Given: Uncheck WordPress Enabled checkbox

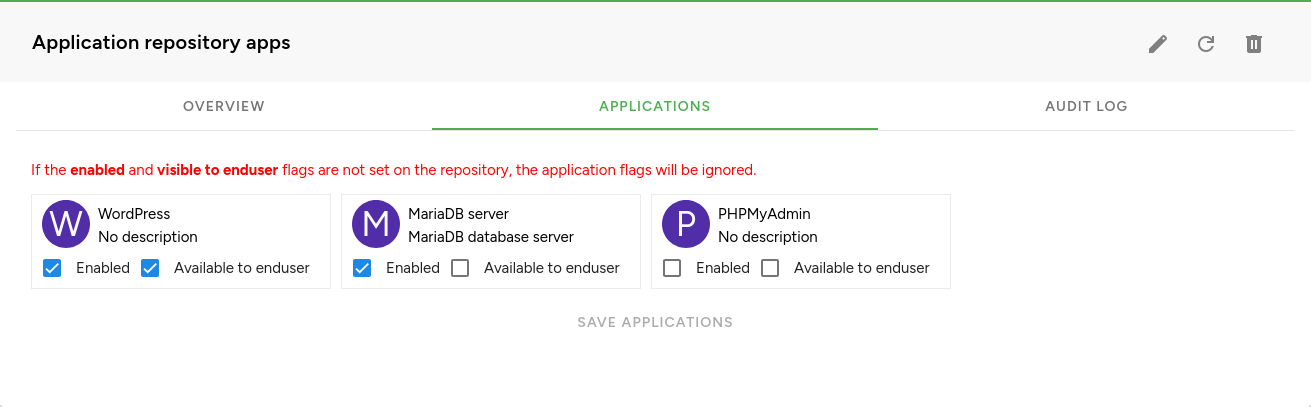Looking at the screenshot, I should point(52,268).
